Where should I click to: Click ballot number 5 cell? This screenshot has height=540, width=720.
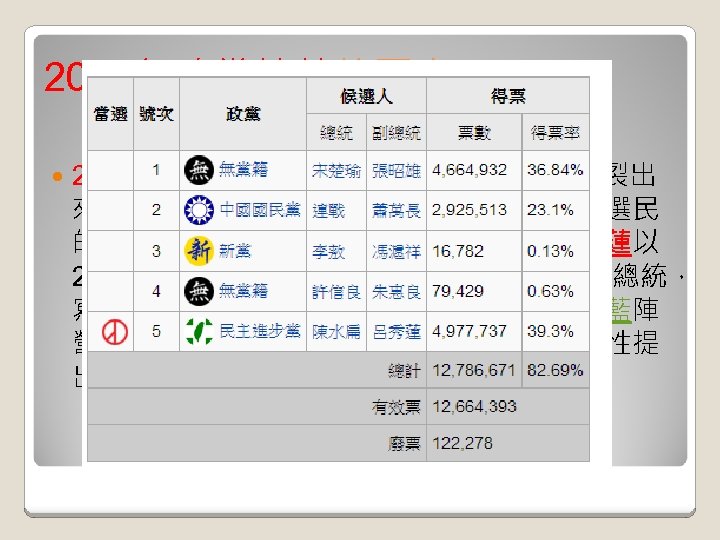[156, 332]
